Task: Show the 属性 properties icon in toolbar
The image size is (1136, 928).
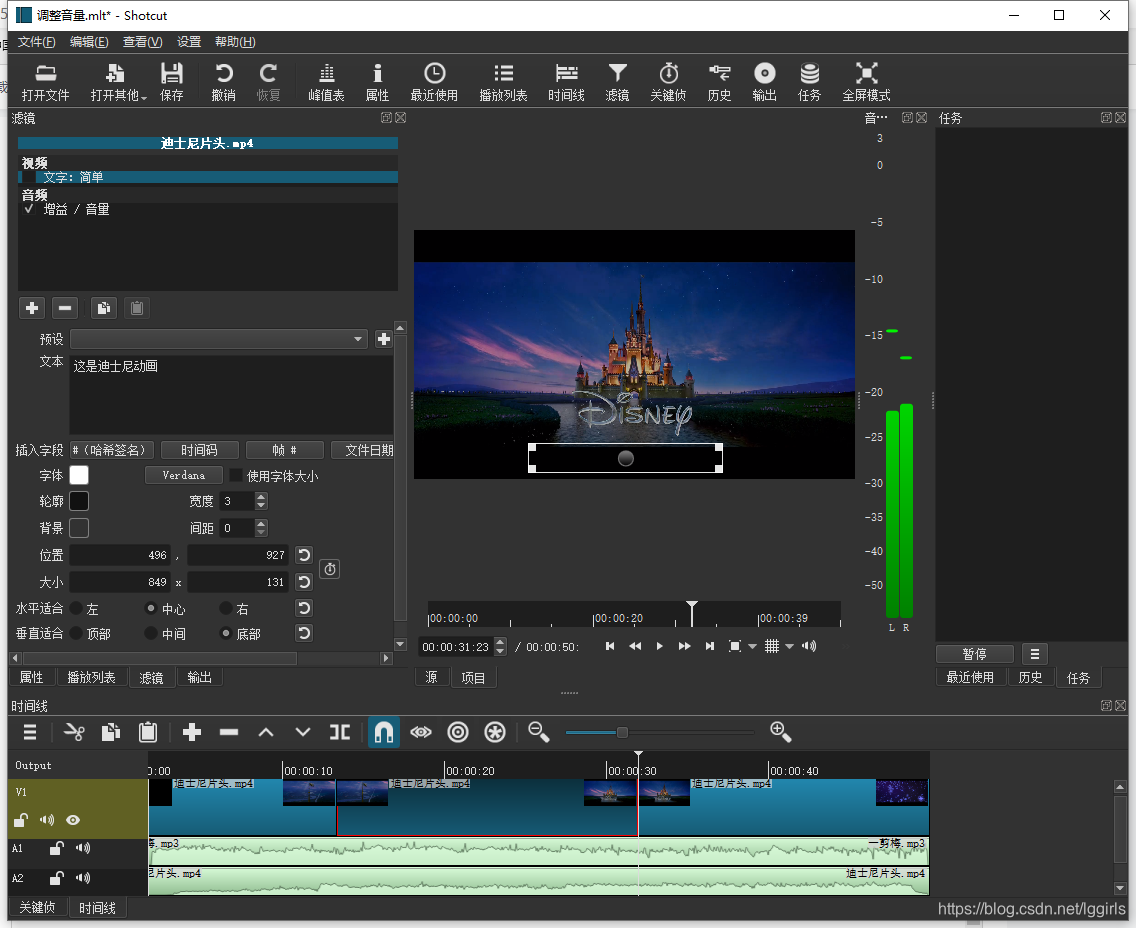Action: [x=377, y=82]
